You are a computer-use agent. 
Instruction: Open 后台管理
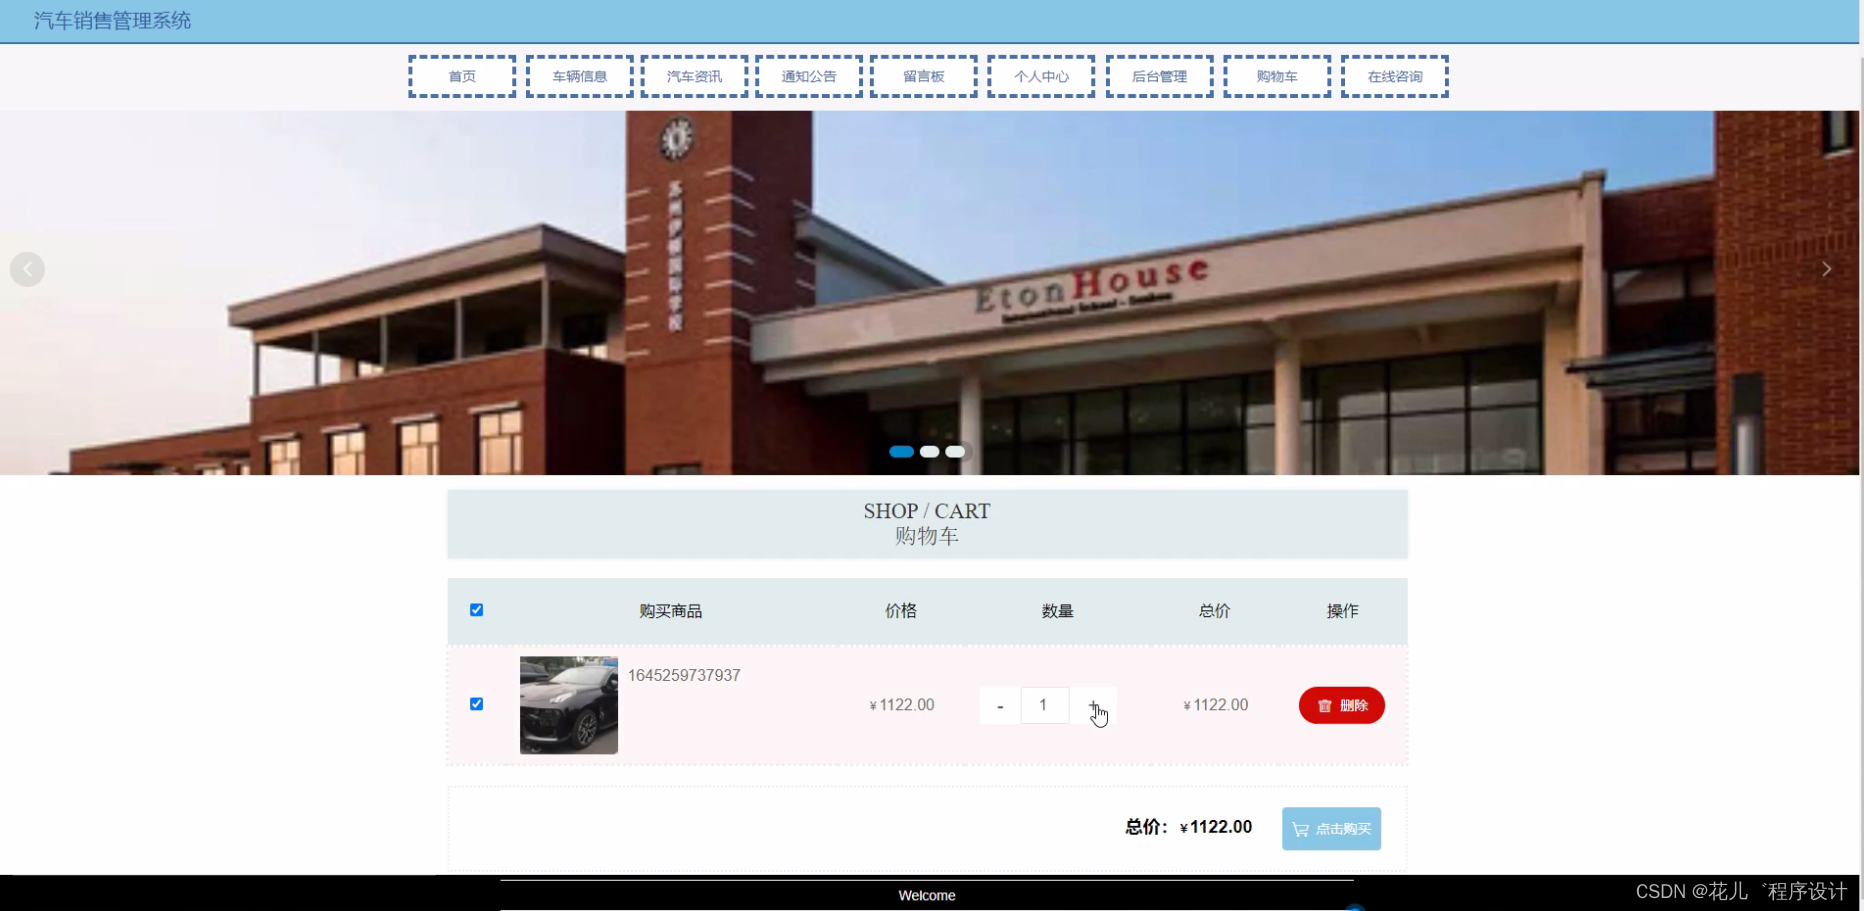[1159, 76]
